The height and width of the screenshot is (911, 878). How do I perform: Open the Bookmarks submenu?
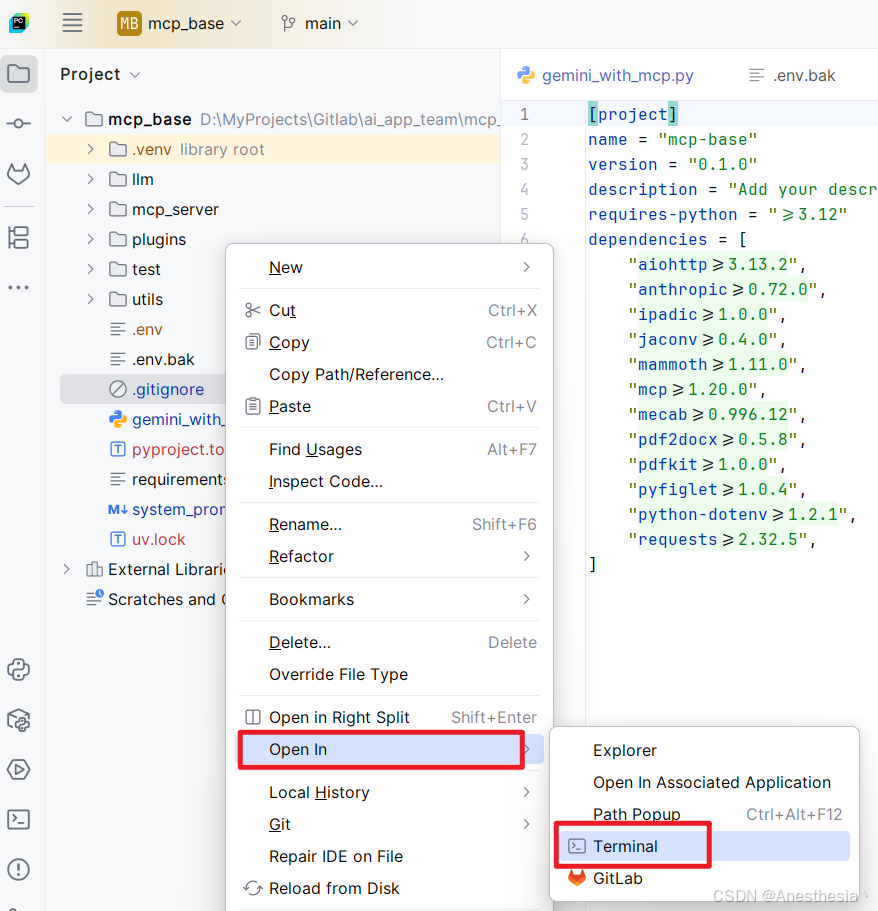point(389,599)
